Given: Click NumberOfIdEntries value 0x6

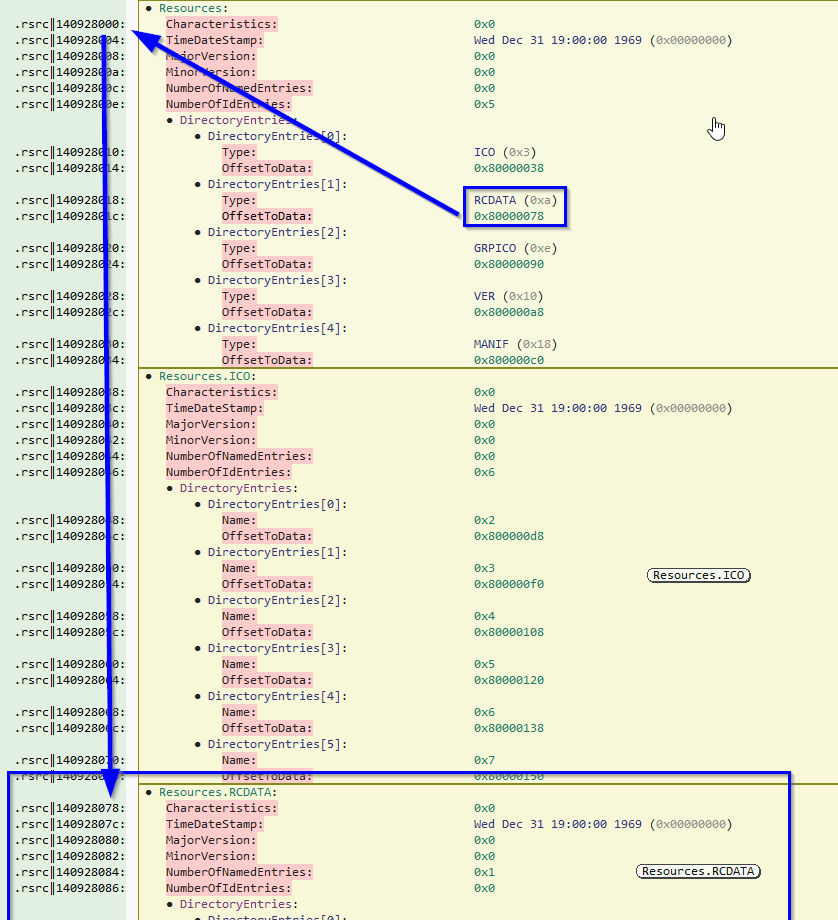Looking at the screenshot, I should coord(484,472).
